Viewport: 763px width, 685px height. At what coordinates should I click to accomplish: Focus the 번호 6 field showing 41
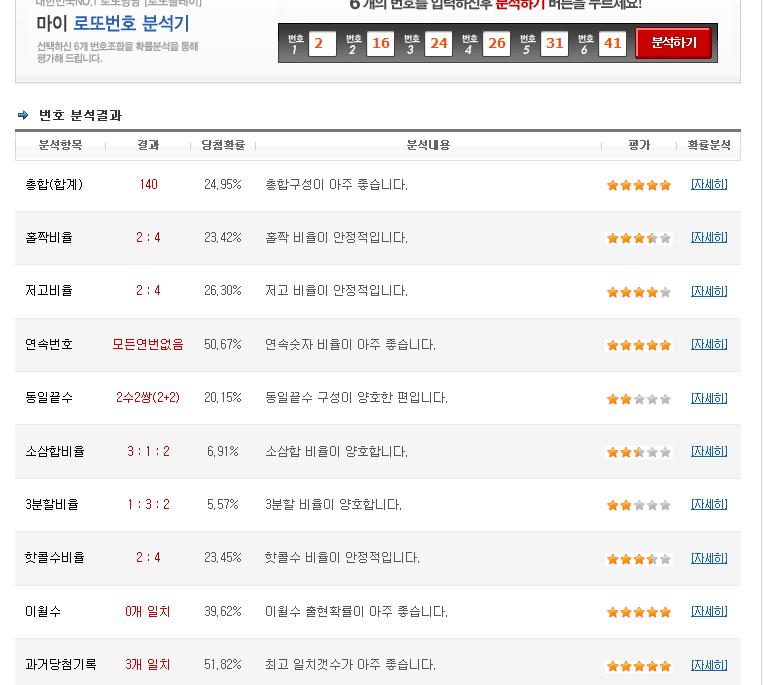click(x=613, y=43)
